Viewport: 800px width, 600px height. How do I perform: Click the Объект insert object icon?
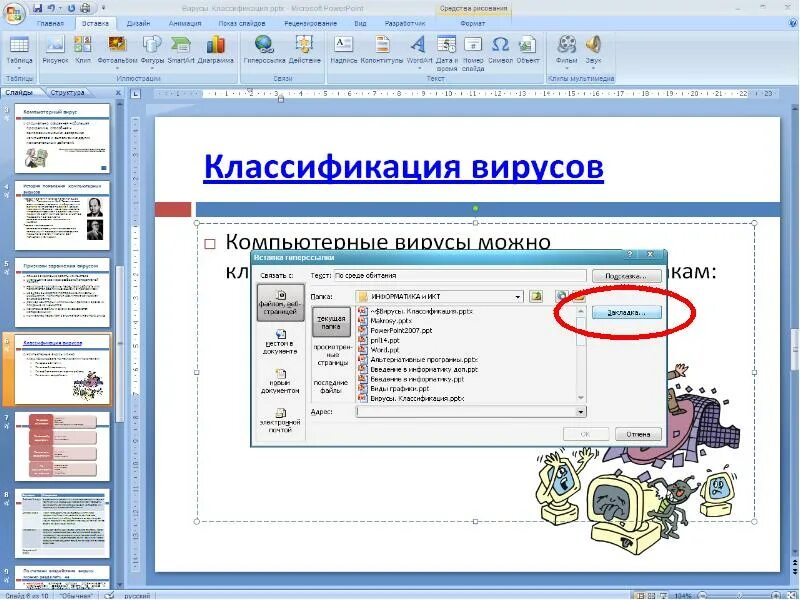point(528,50)
